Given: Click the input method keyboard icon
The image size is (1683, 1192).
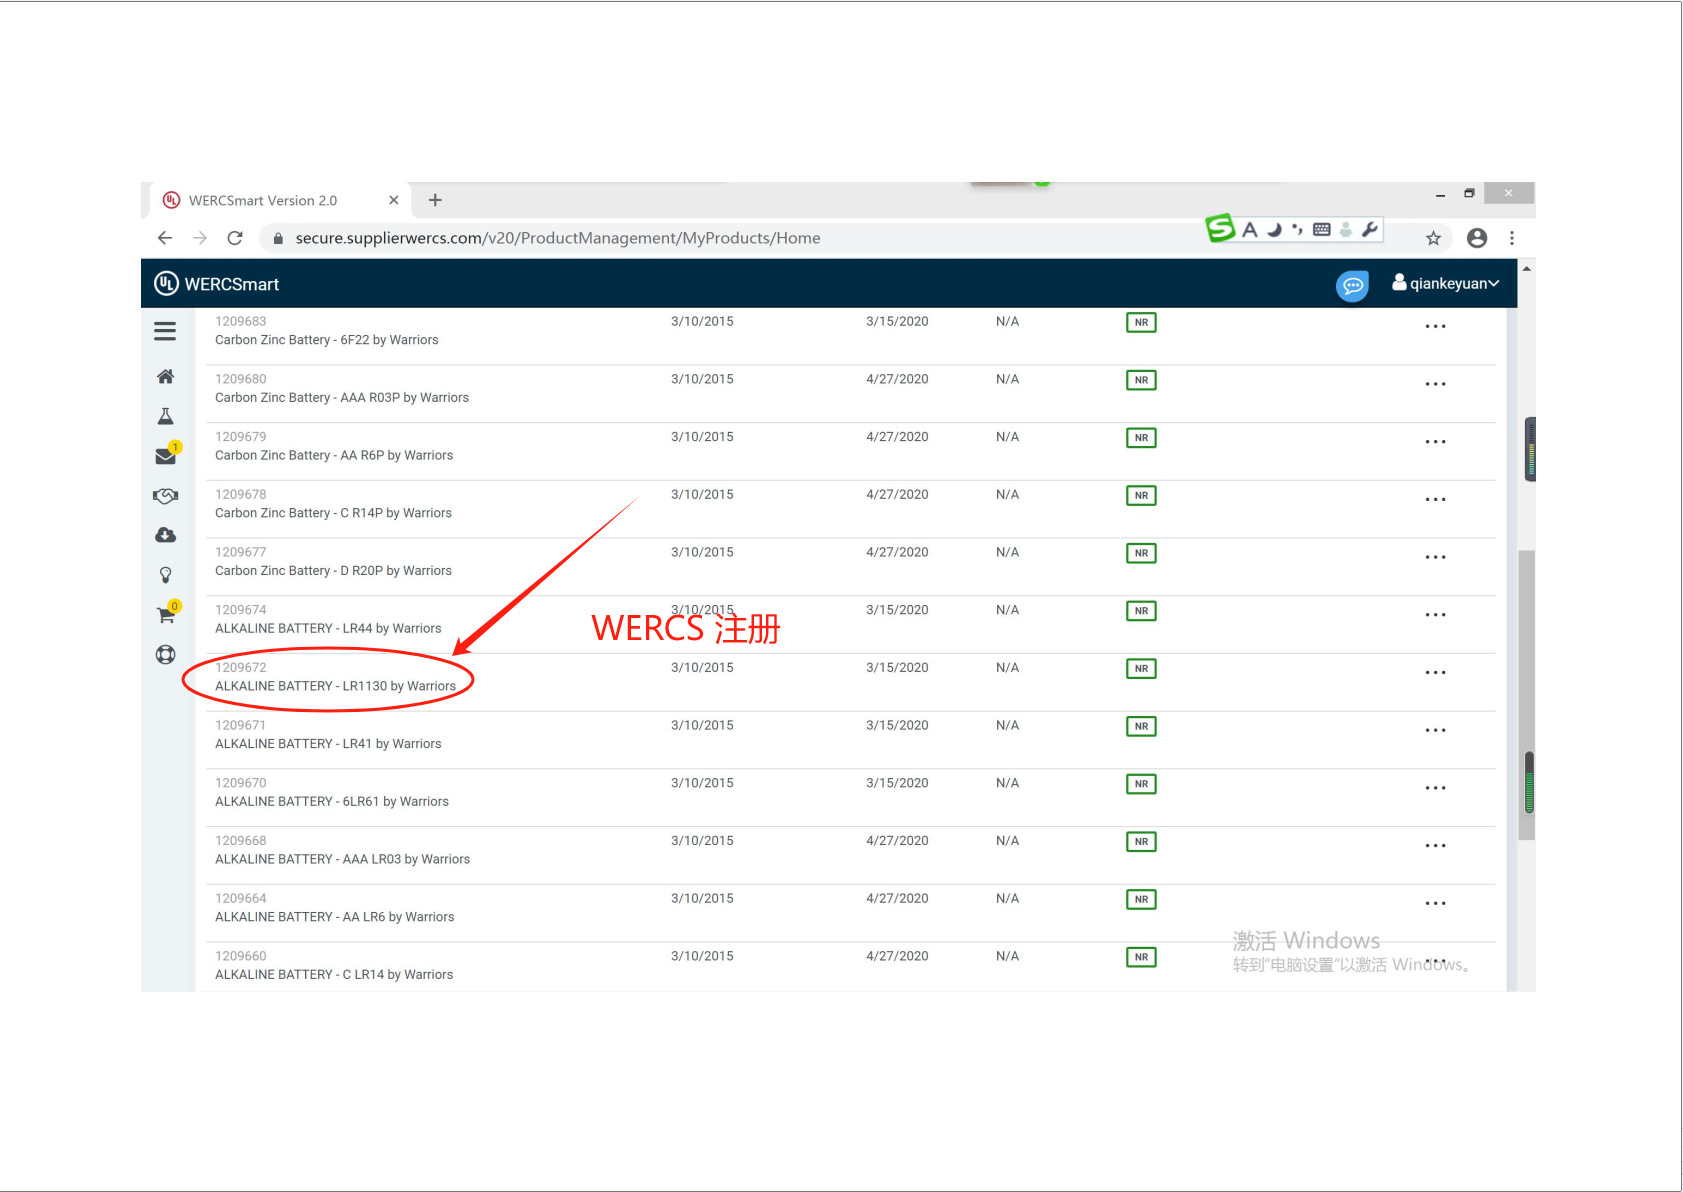Looking at the screenshot, I should tap(1321, 229).
